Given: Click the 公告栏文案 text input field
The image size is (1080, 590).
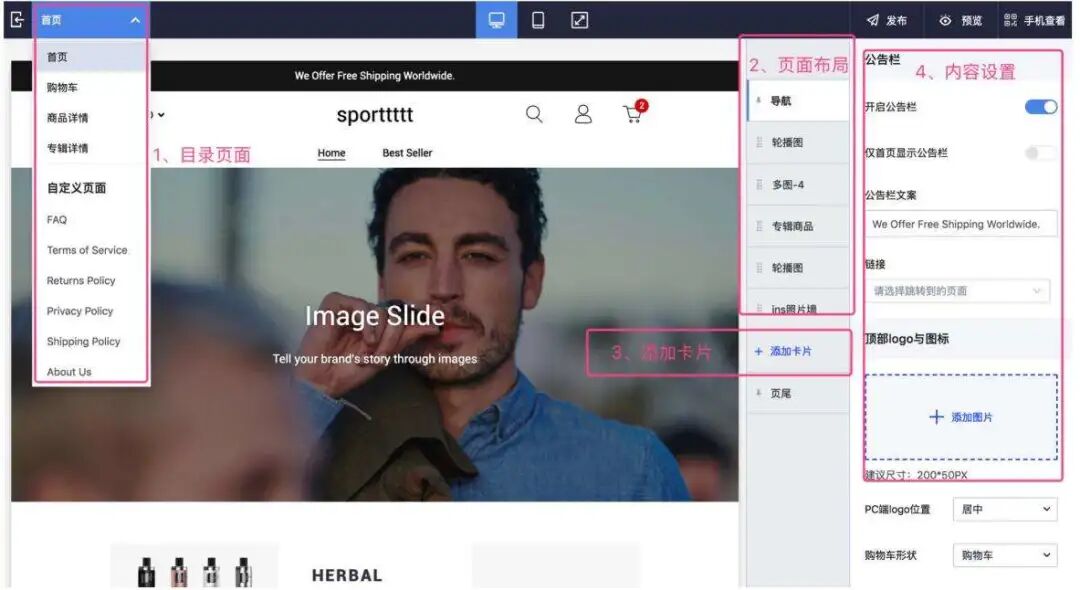Looking at the screenshot, I should pos(960,224).
